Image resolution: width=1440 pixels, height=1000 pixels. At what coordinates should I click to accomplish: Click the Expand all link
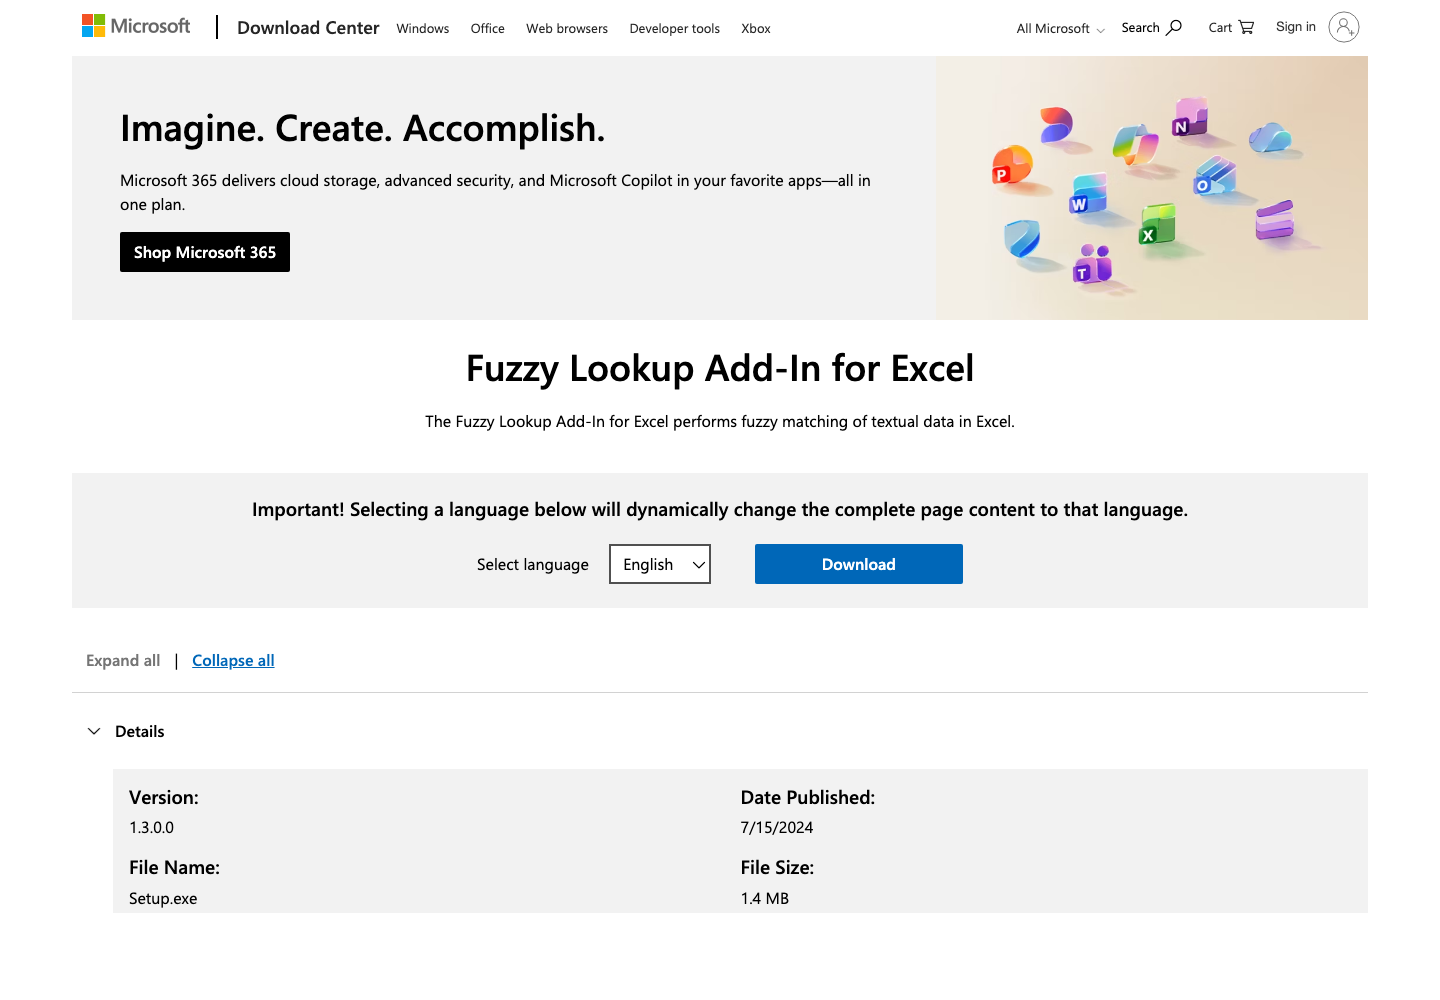(123, 661)
